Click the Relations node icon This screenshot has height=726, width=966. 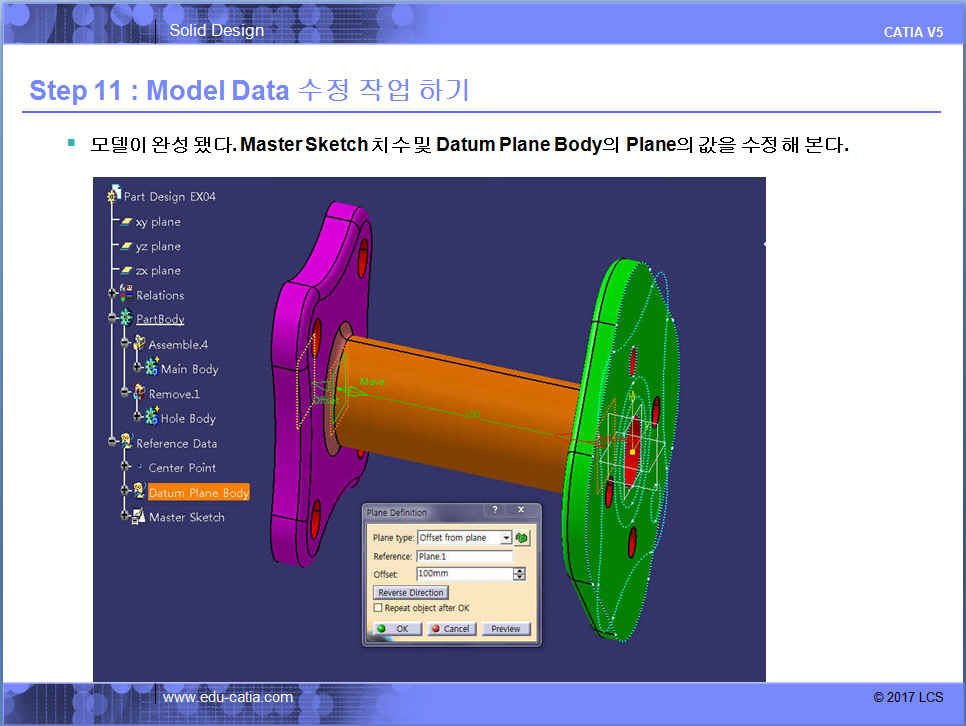(x=126, y=294)
